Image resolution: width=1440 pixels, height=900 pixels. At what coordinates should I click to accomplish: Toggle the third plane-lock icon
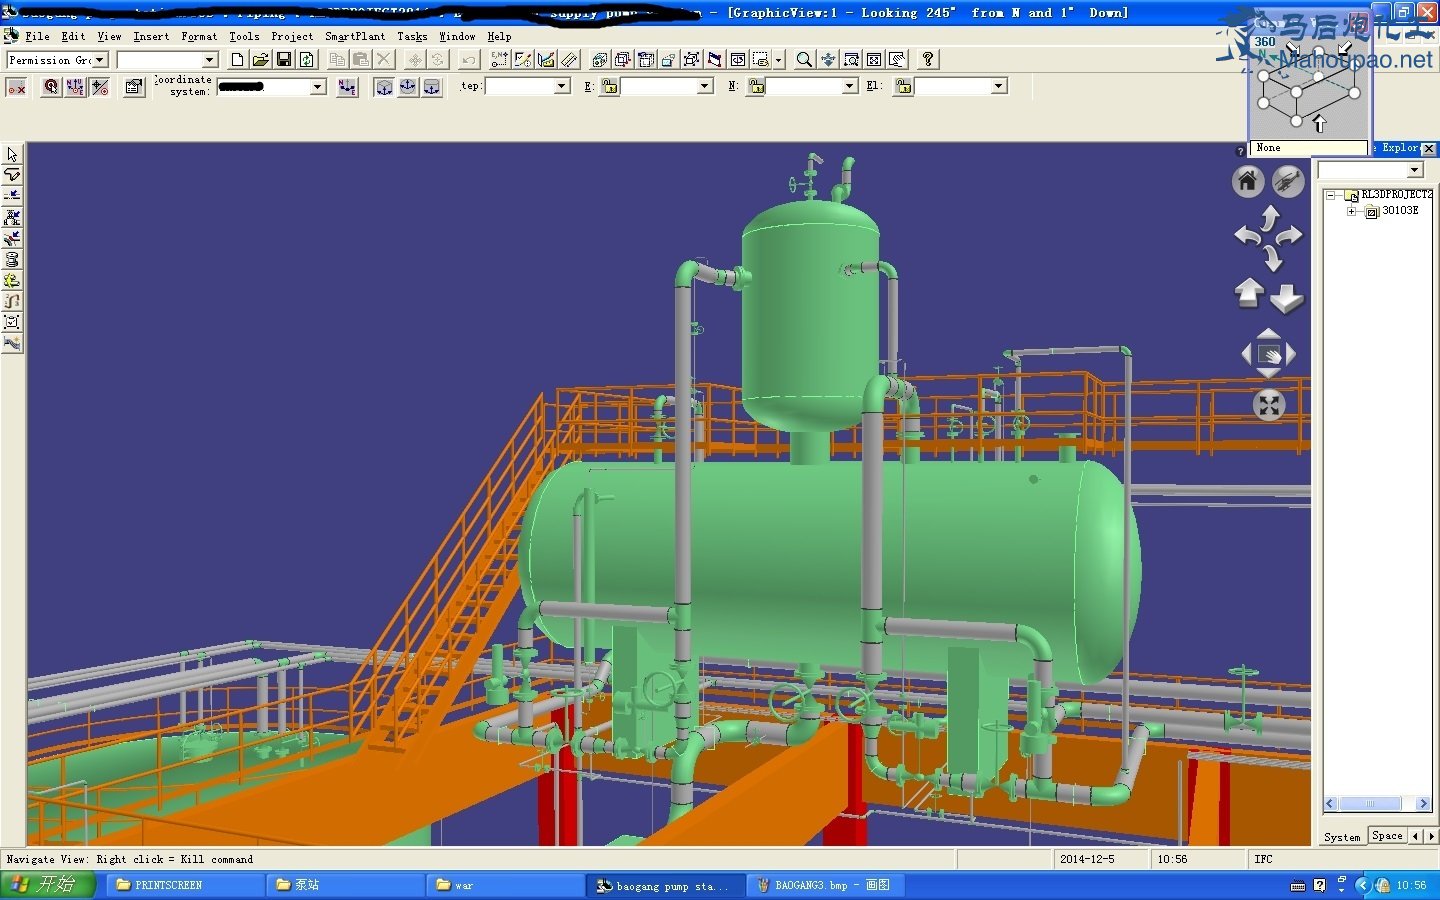[x=431, y=87]
